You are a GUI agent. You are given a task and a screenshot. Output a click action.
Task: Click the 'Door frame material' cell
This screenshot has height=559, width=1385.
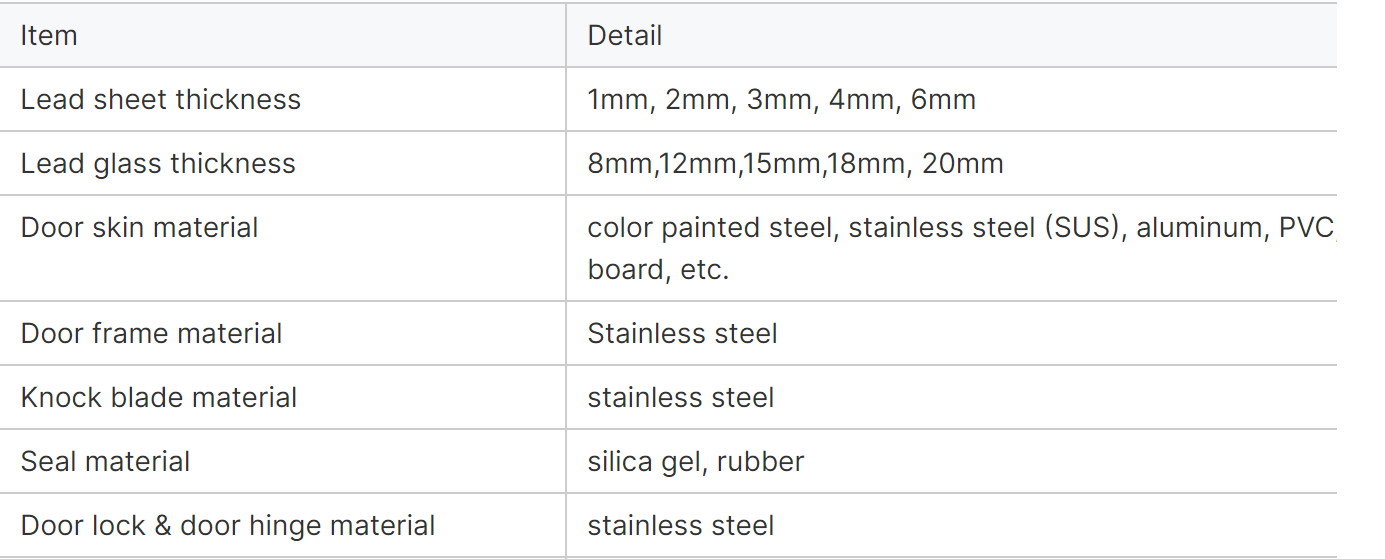click(x=151, y=334)
